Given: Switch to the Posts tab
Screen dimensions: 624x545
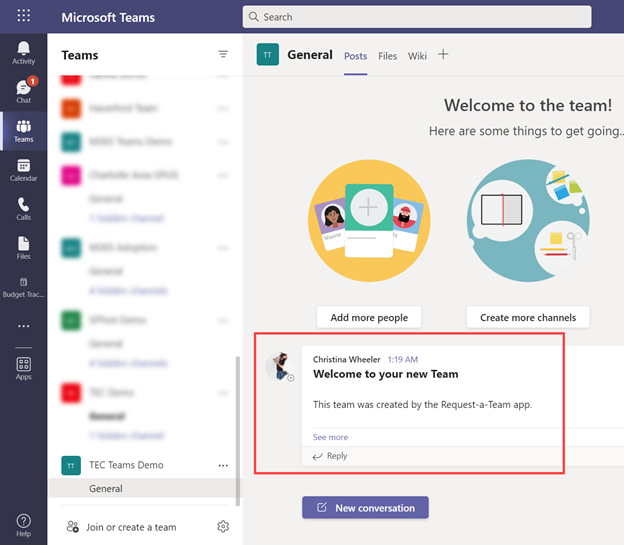Looking at the screenshot, I should (355, 56).
